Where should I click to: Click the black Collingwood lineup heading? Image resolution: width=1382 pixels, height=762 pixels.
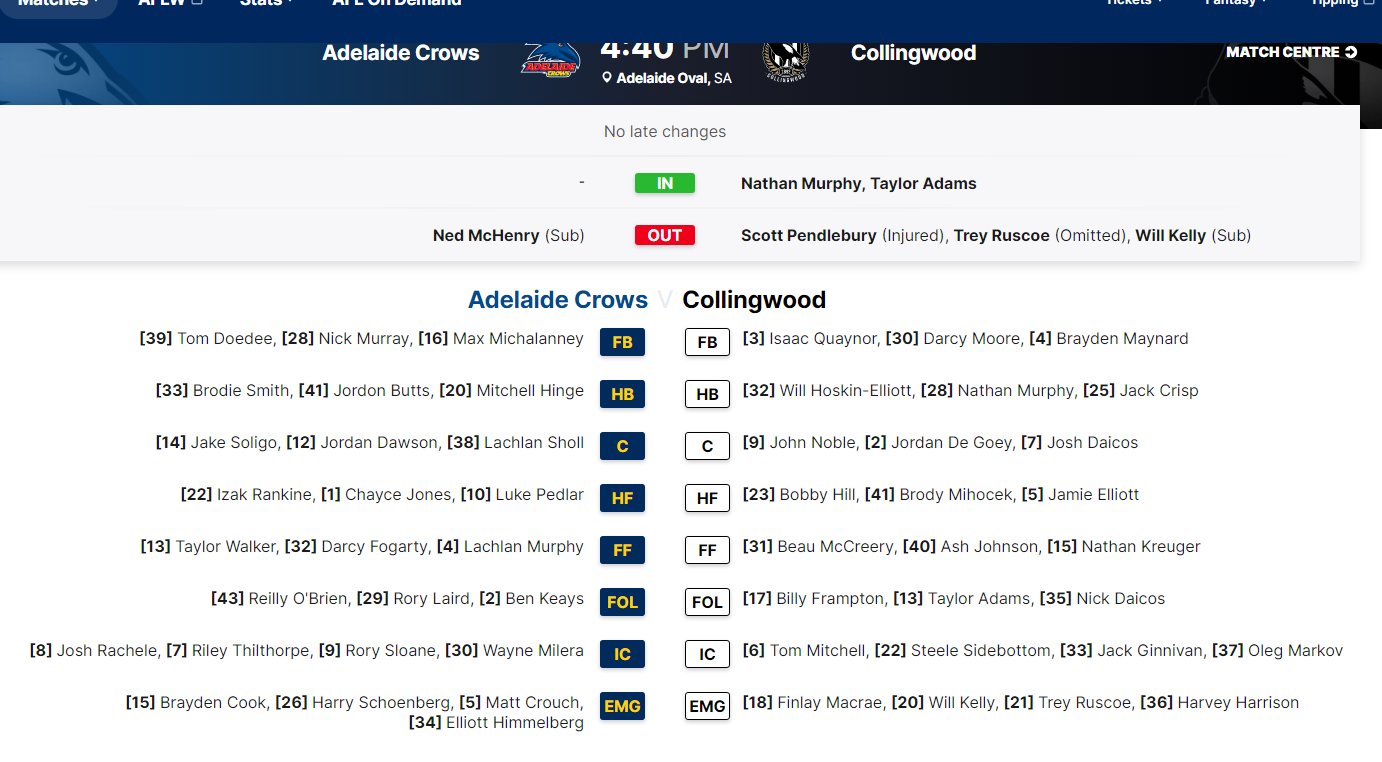[x=754, y=300]
